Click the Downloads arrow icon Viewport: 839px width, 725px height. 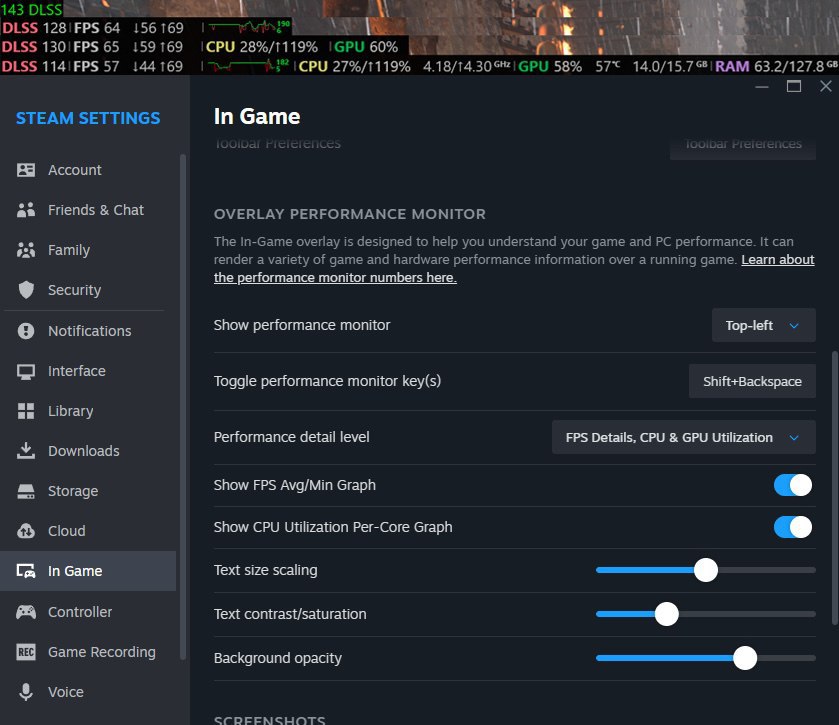(x=27, y=451)
